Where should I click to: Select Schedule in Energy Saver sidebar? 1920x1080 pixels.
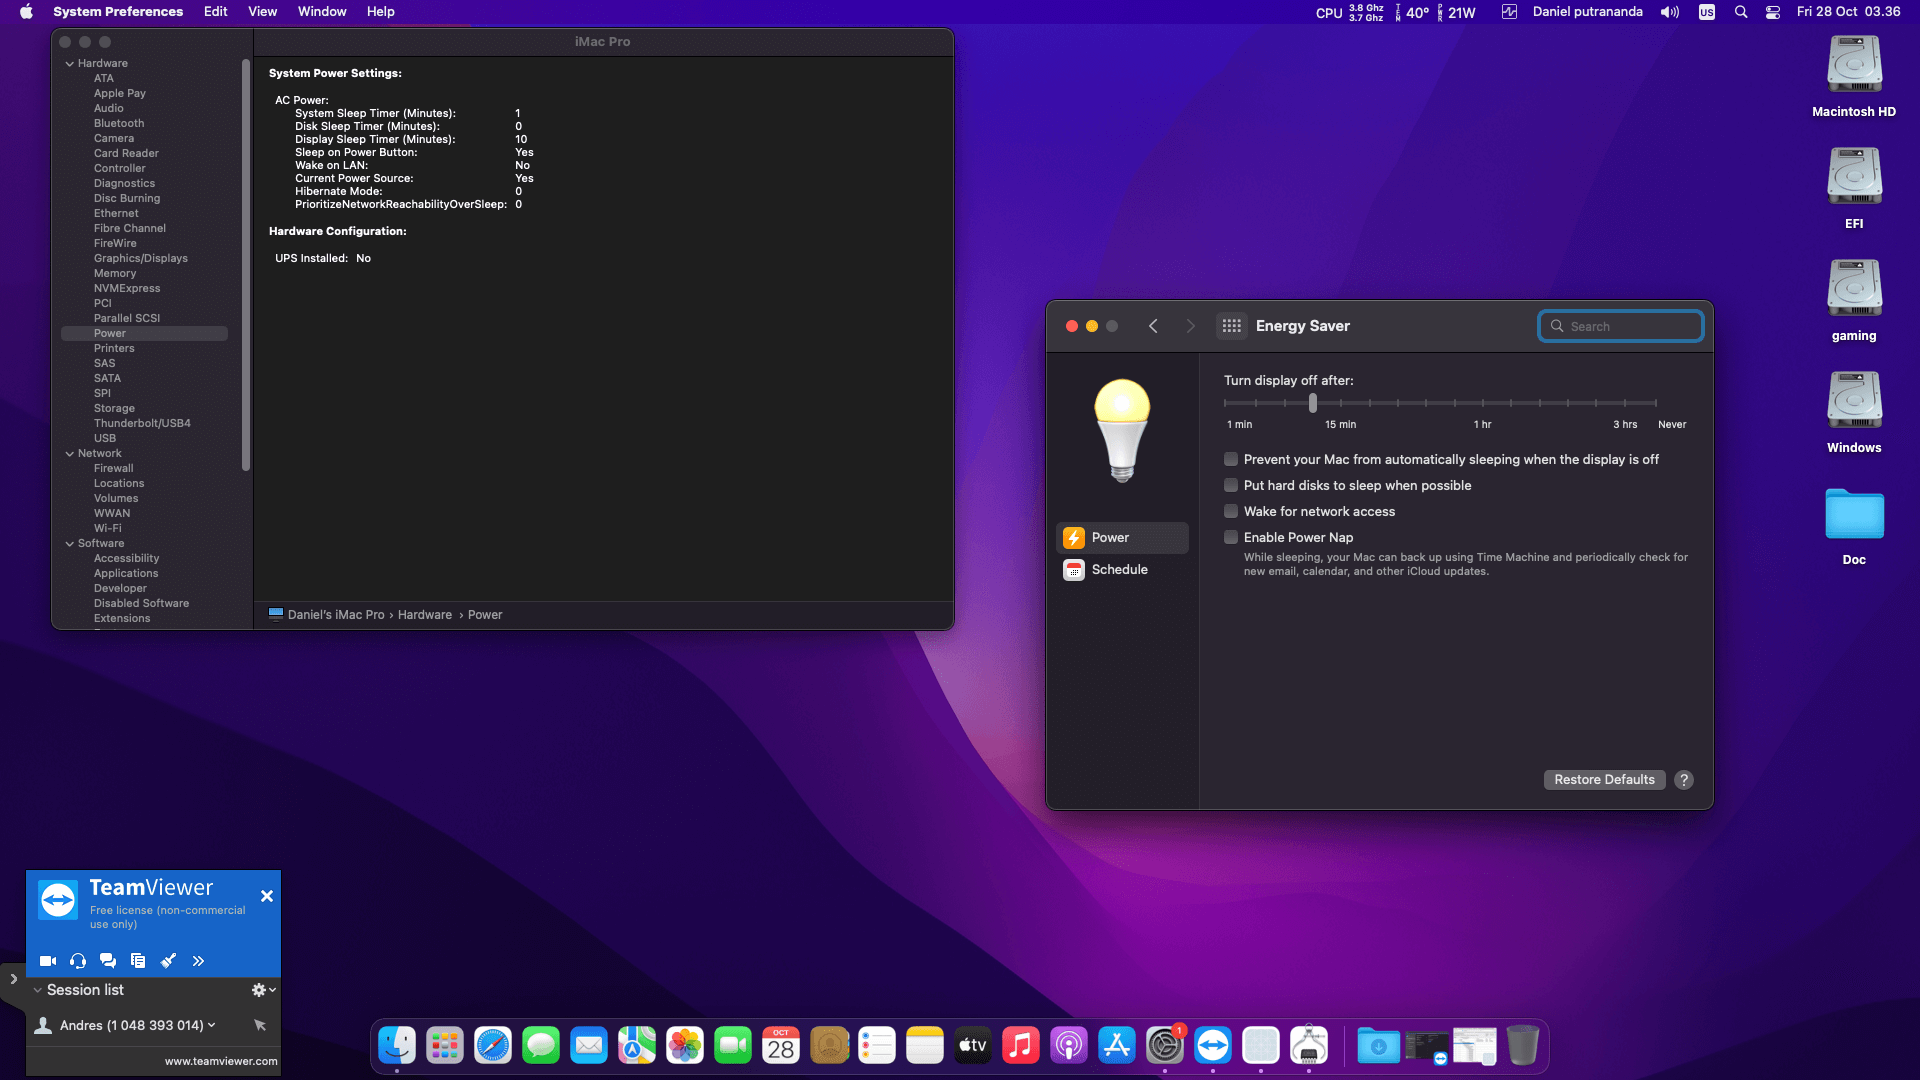click(x=1123, y=570)
